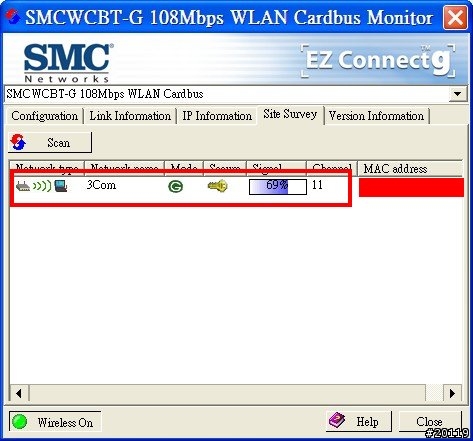Select the Site Survey tab

[x=290, y=115]
